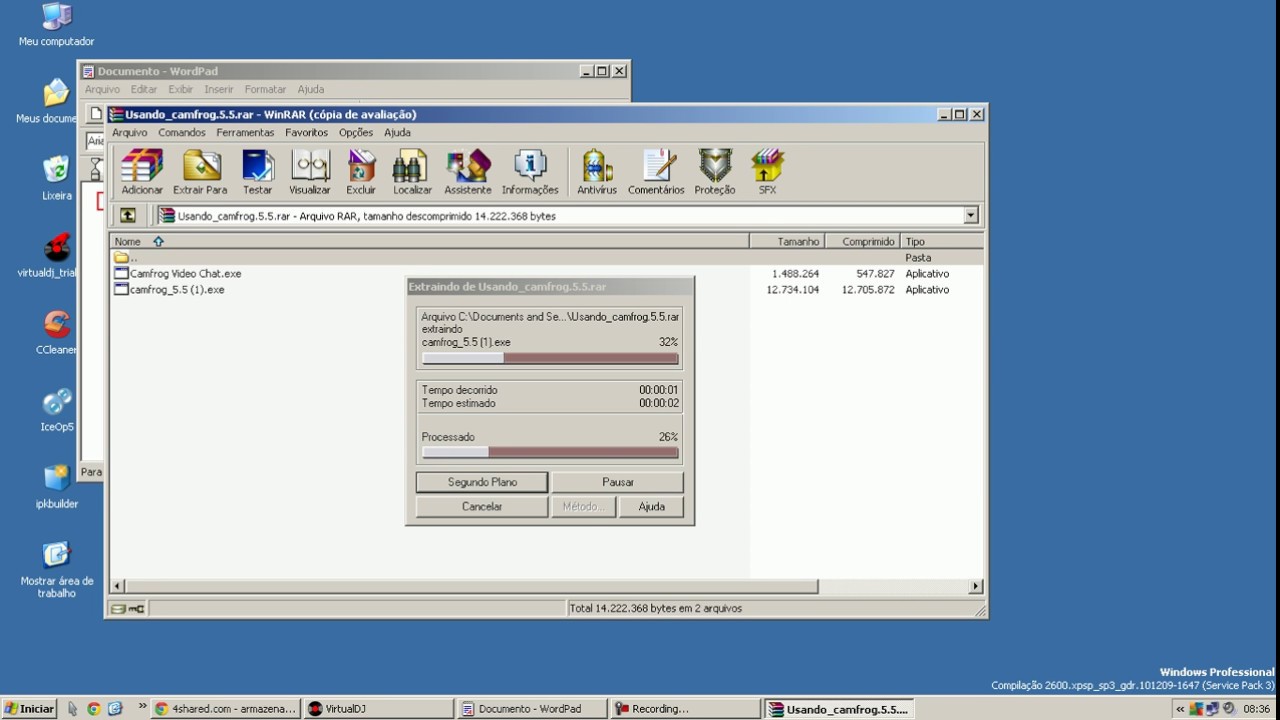Open the Editar menu in WordPad
Viewport: 1280px width, 720px height.
coord(144,89)
